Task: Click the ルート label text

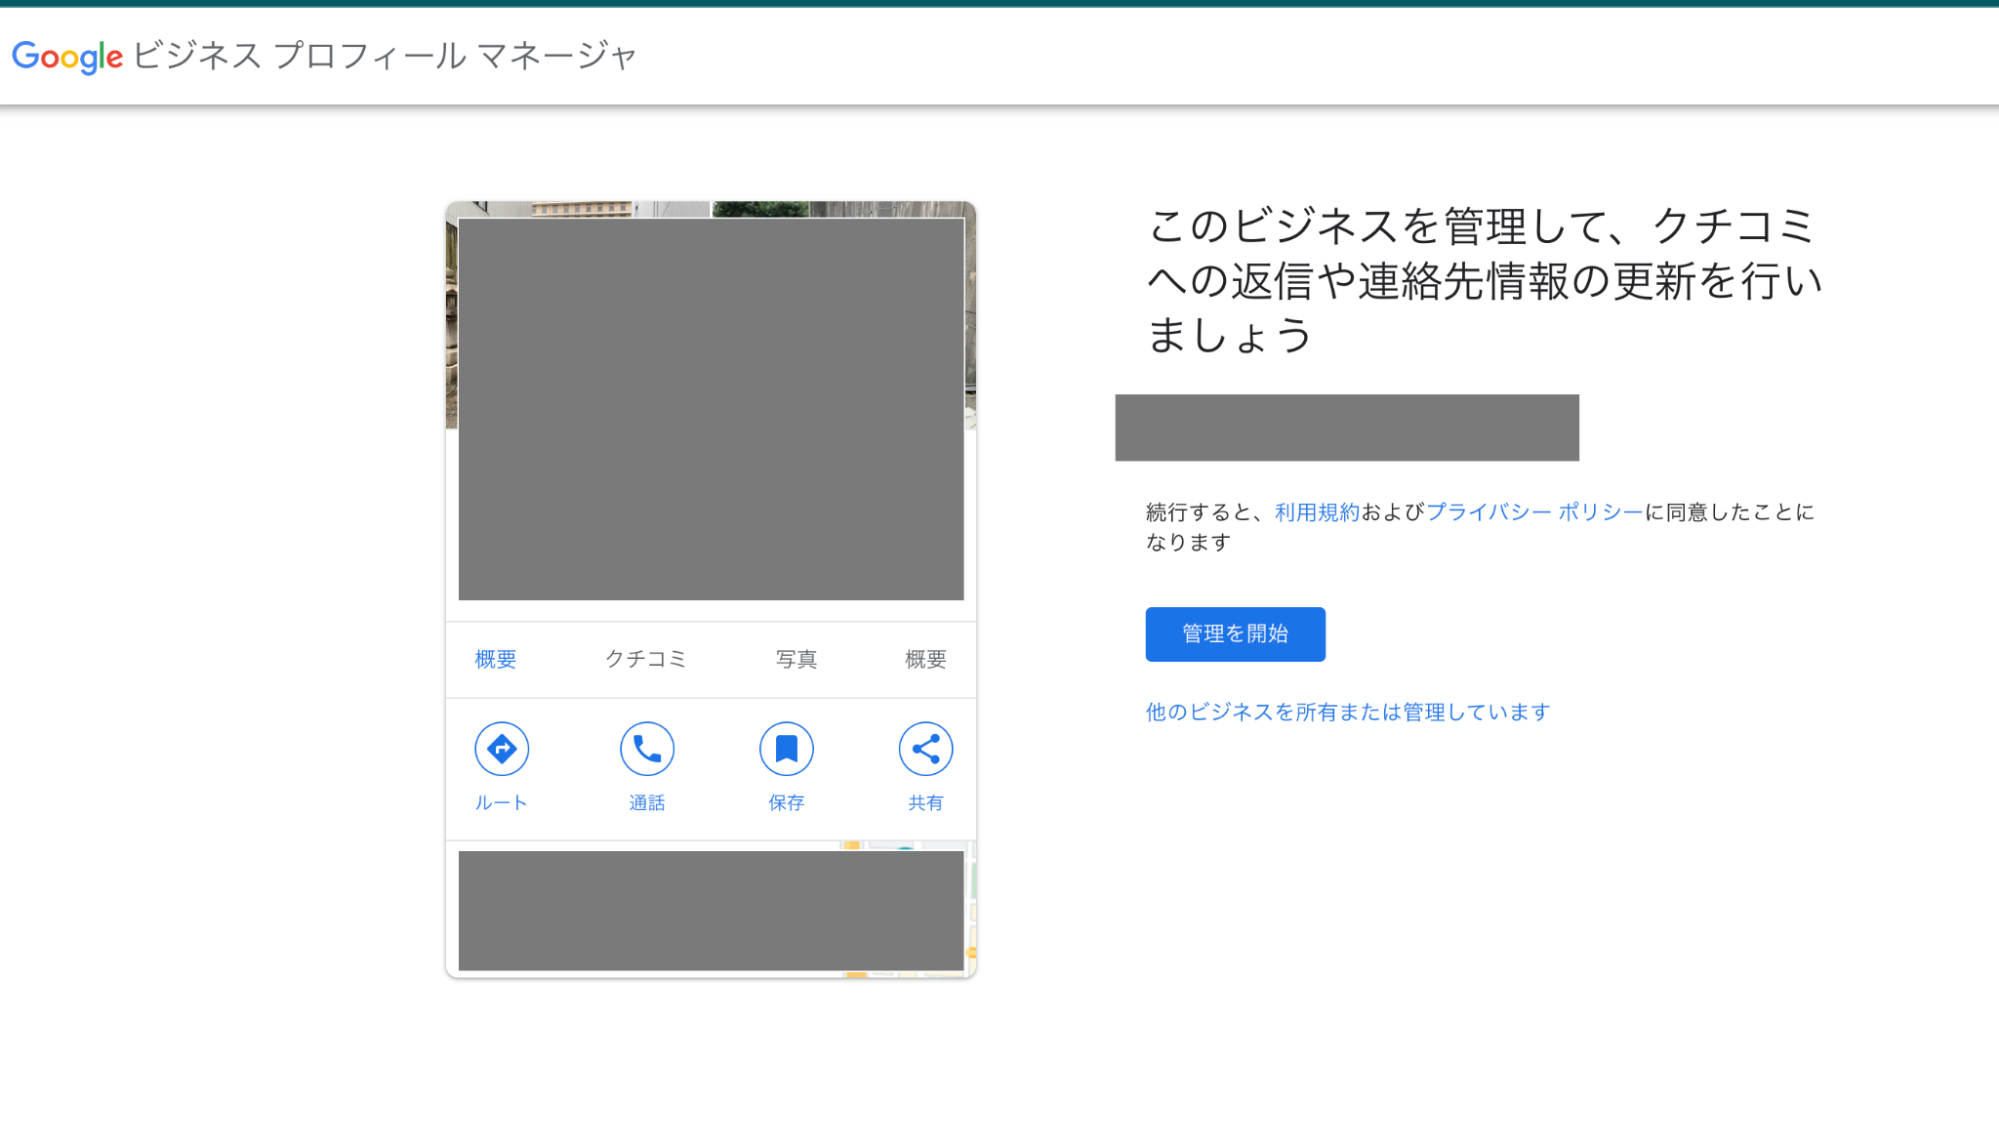Action: click(x=501, y=803)
